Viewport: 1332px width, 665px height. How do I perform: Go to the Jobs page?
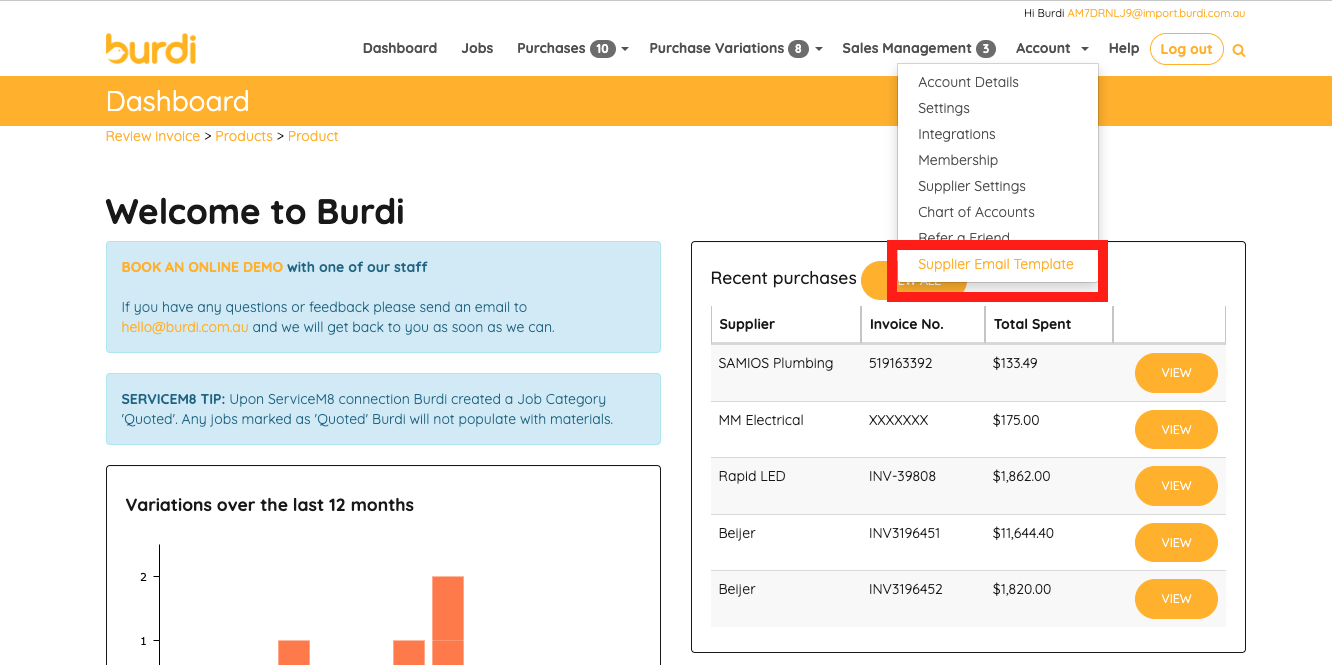click(x=477, y=48)
